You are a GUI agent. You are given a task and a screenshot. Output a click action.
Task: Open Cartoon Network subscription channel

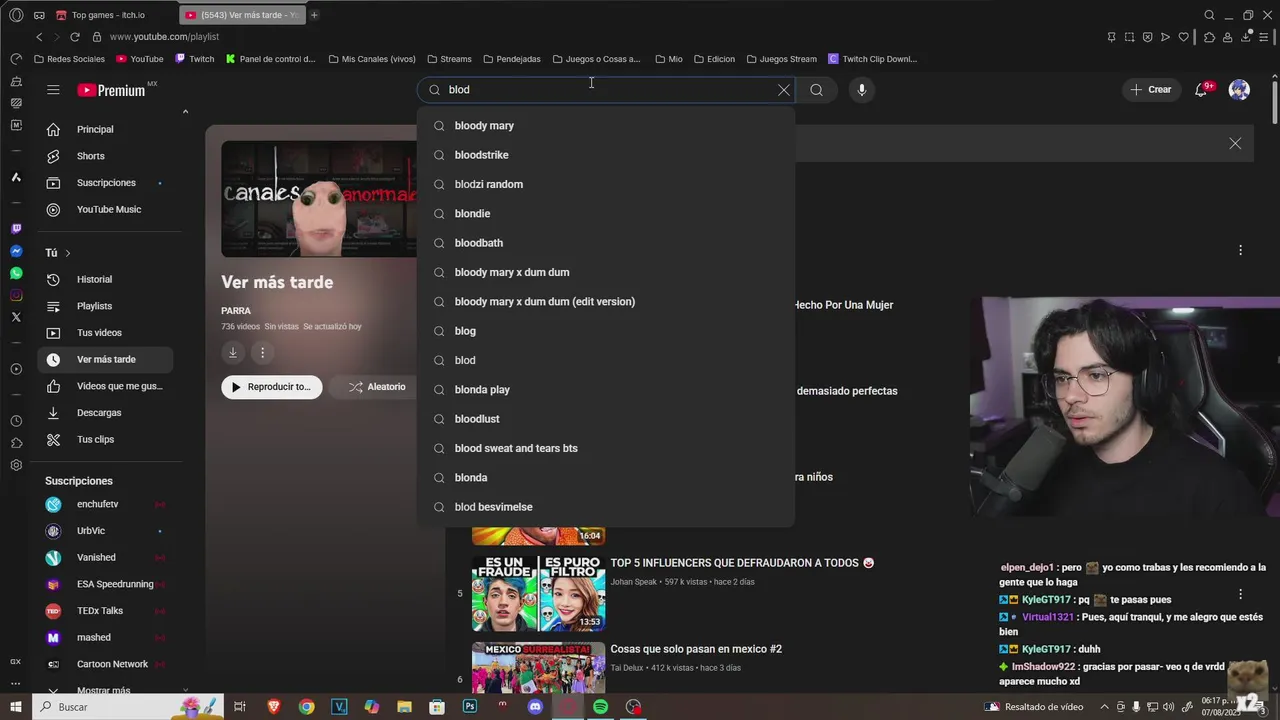105,664
